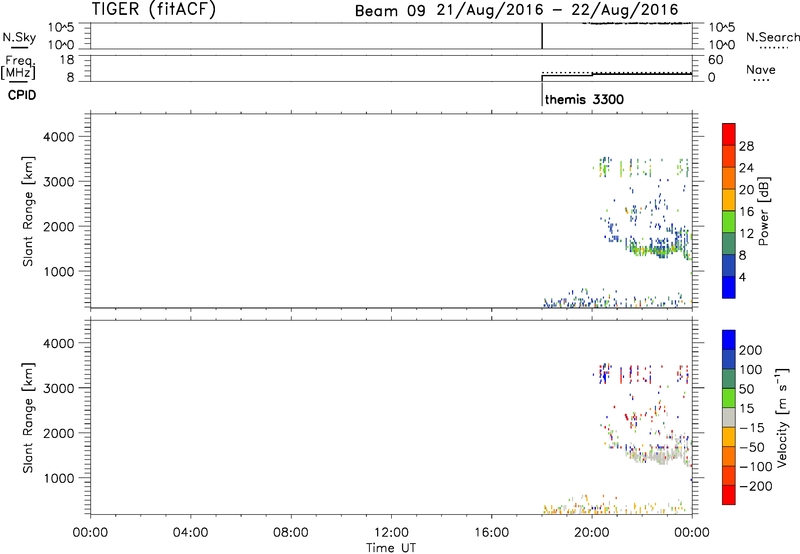Select the Beam 09 date range heading

516,10
